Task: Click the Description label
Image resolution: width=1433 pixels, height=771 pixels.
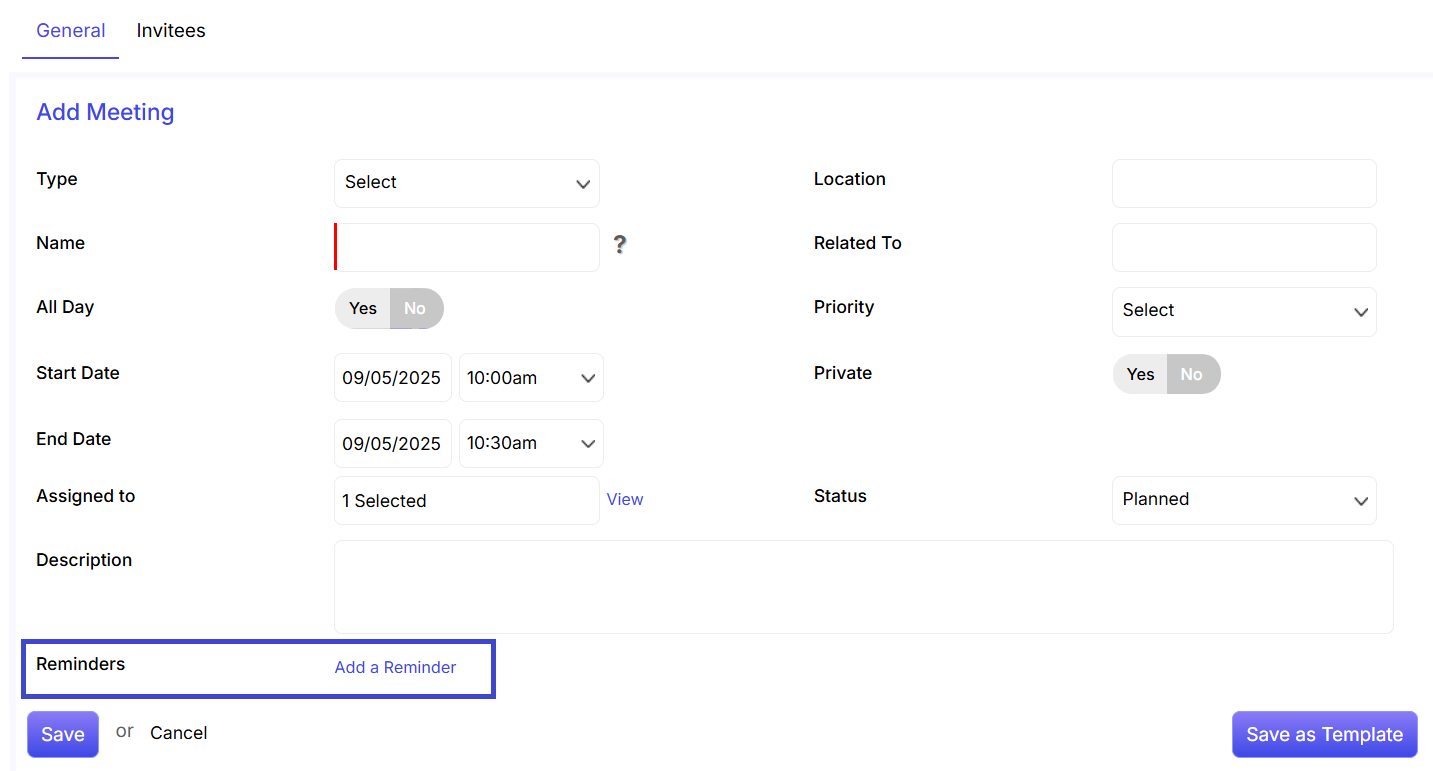Action: click(84, 560)
